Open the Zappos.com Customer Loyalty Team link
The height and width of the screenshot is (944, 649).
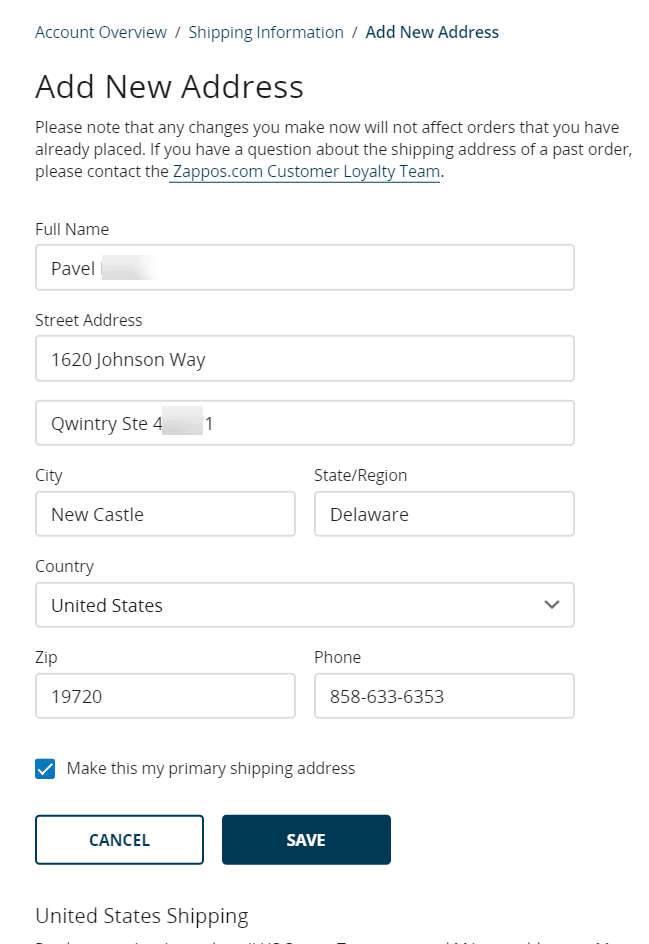click(303, 171)
